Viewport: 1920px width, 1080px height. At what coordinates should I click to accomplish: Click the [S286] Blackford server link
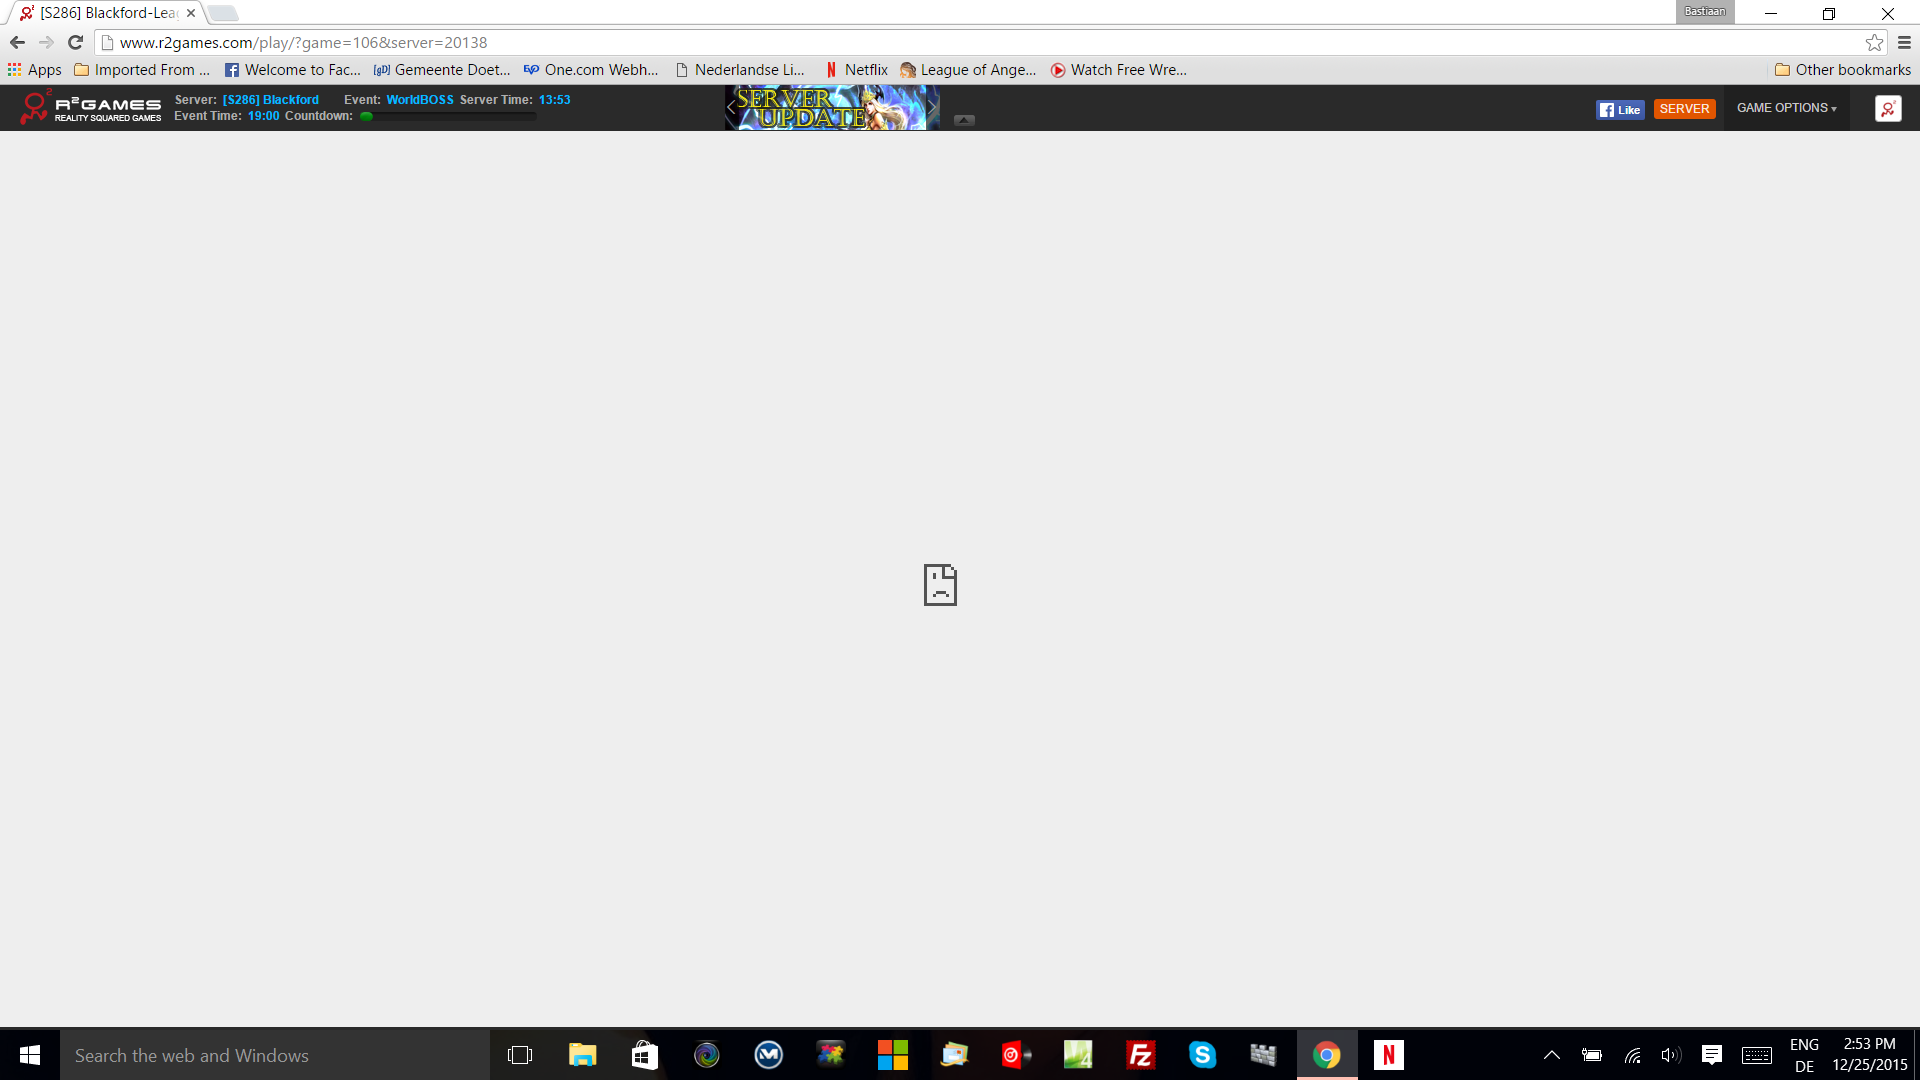(x=270, y=100)
